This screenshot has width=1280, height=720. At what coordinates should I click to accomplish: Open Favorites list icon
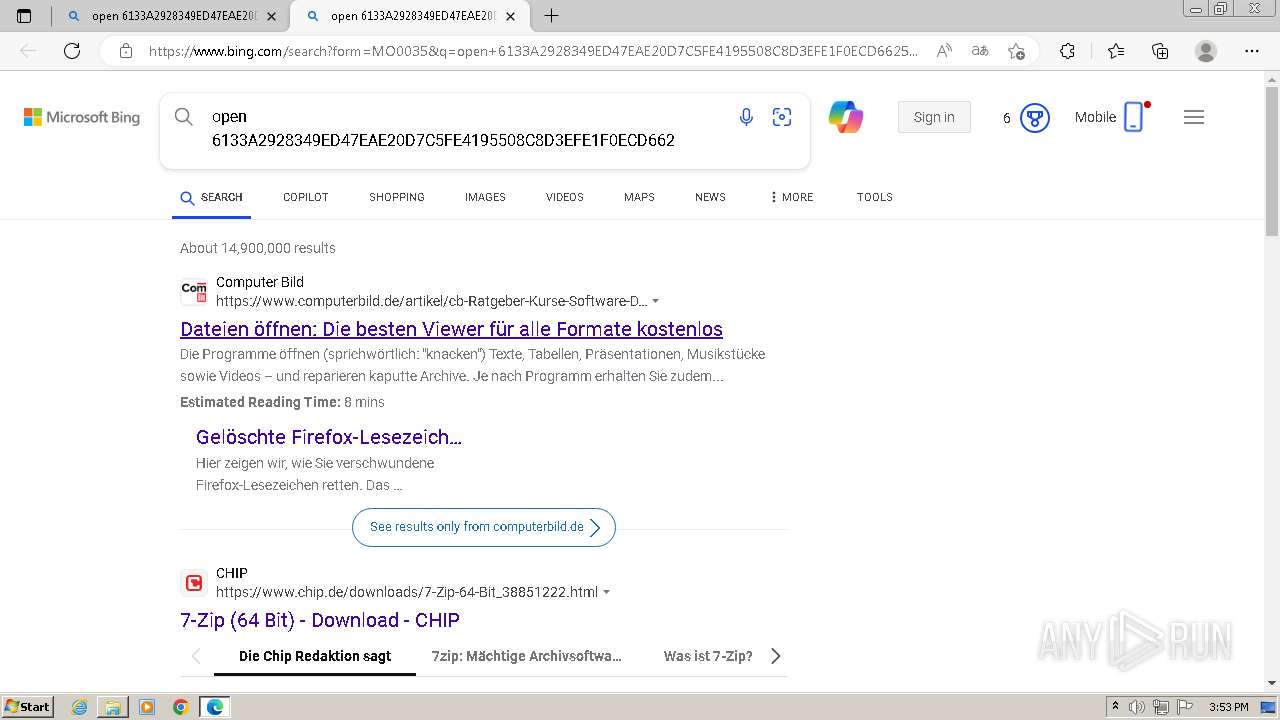click(x=1116, y=51)
